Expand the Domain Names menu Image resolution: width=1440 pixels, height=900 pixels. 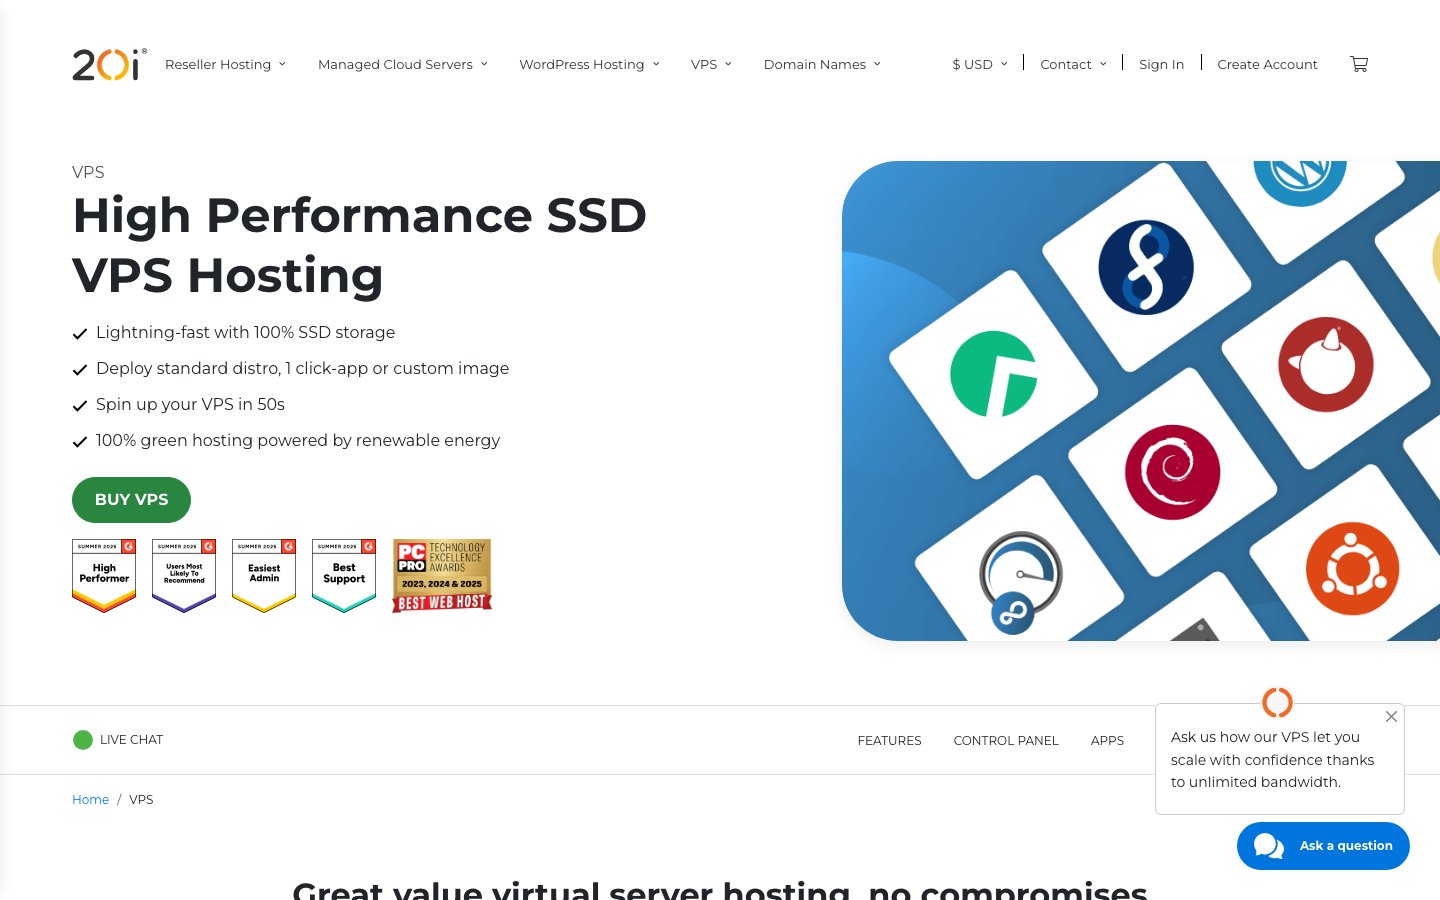pyautogui.click(x=822, y=64)
